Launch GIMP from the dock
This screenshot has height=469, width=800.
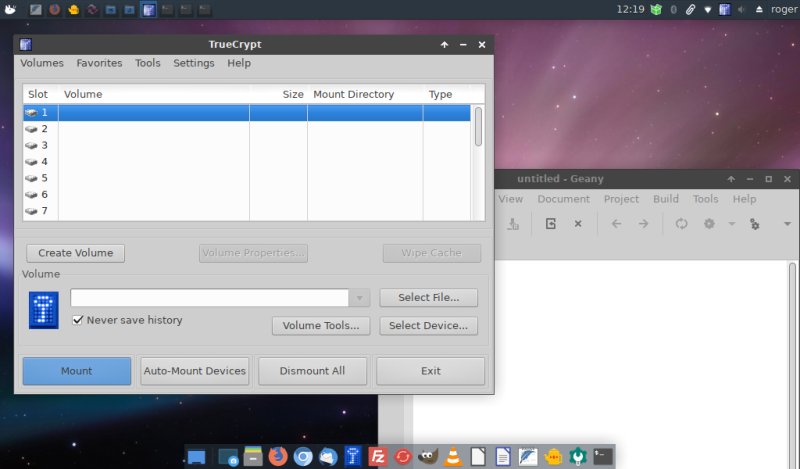click(428, 456)
